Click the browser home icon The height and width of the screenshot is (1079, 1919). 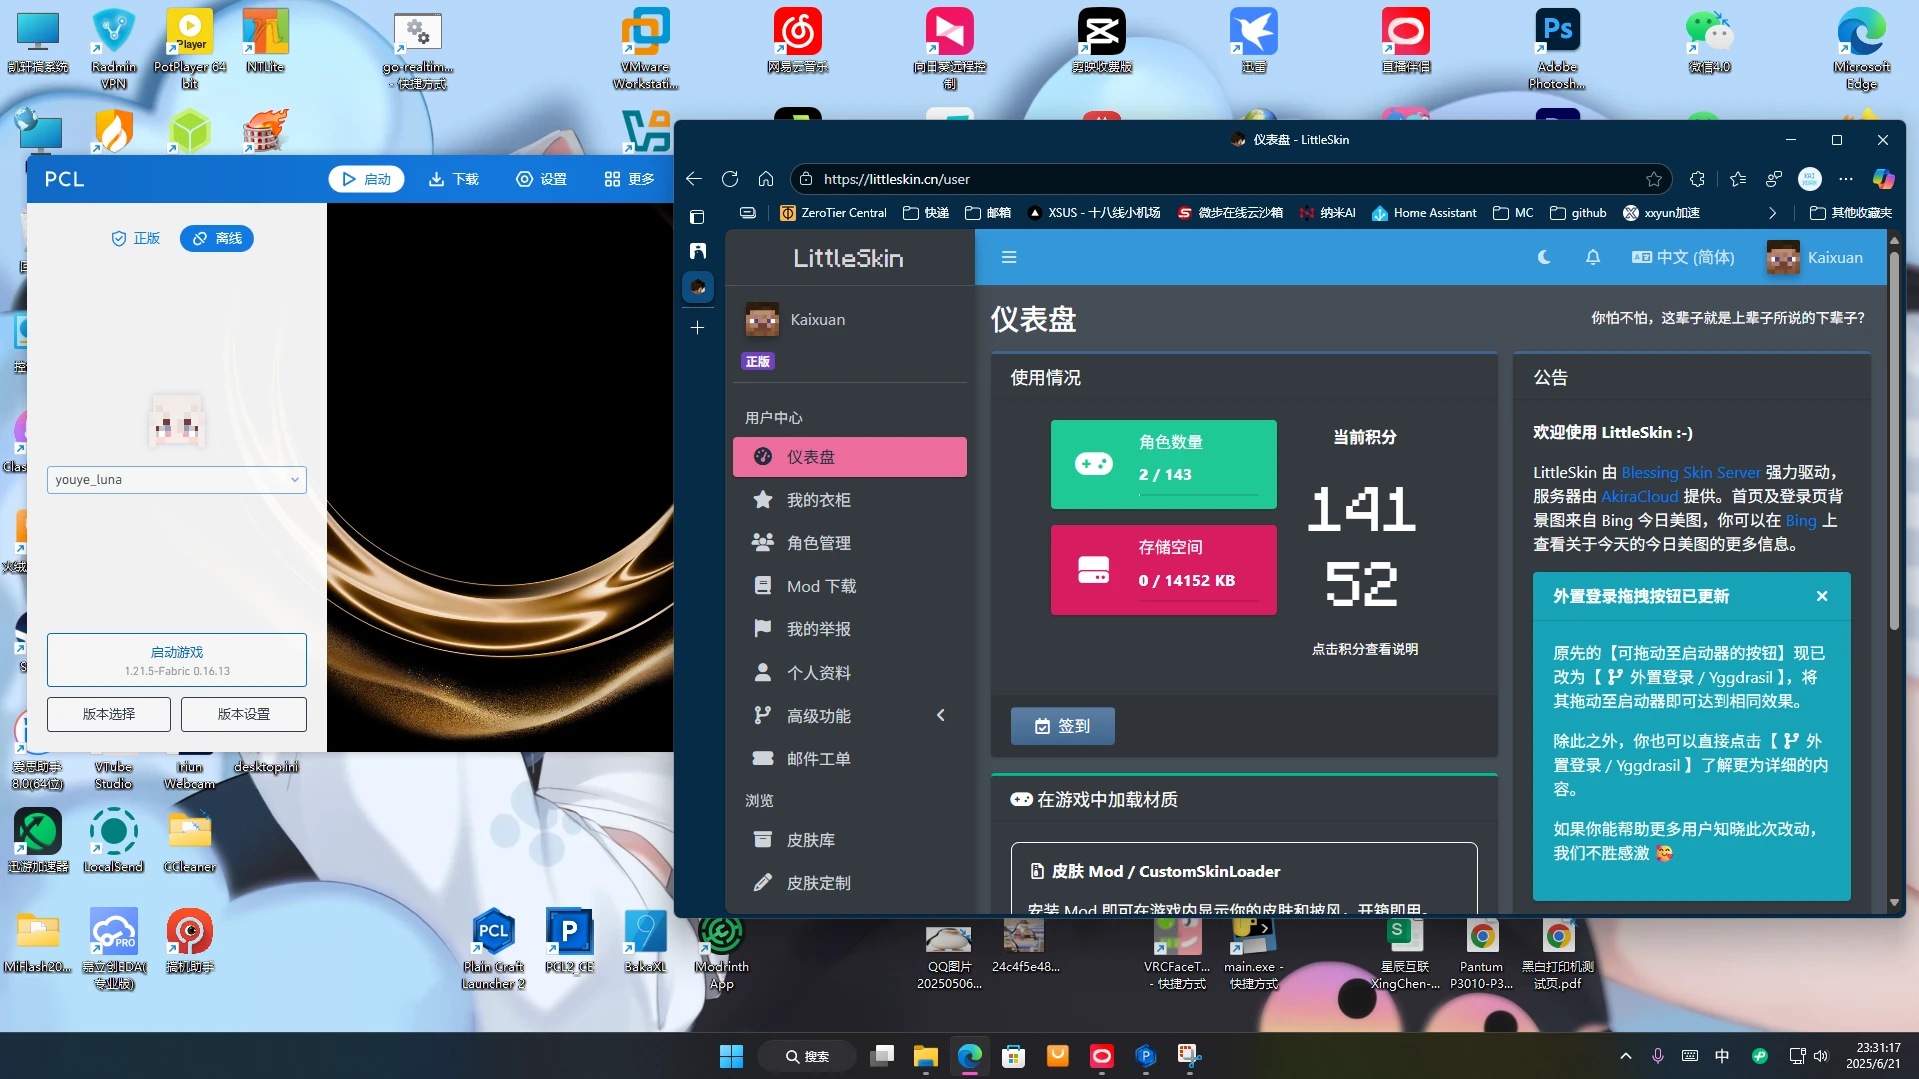[x=766, y=179]
